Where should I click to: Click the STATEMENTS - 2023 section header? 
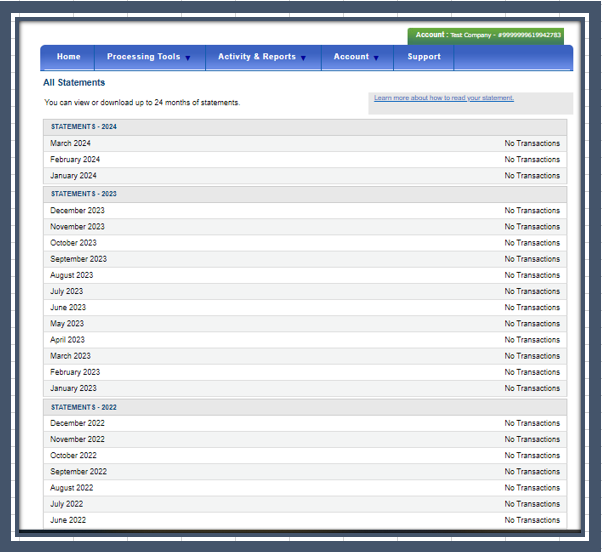click(x=305, y=194)
